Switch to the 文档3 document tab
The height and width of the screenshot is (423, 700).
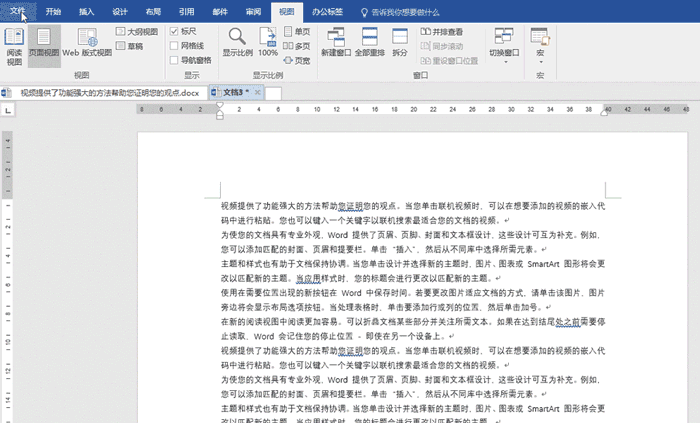[x=236, y=93]
